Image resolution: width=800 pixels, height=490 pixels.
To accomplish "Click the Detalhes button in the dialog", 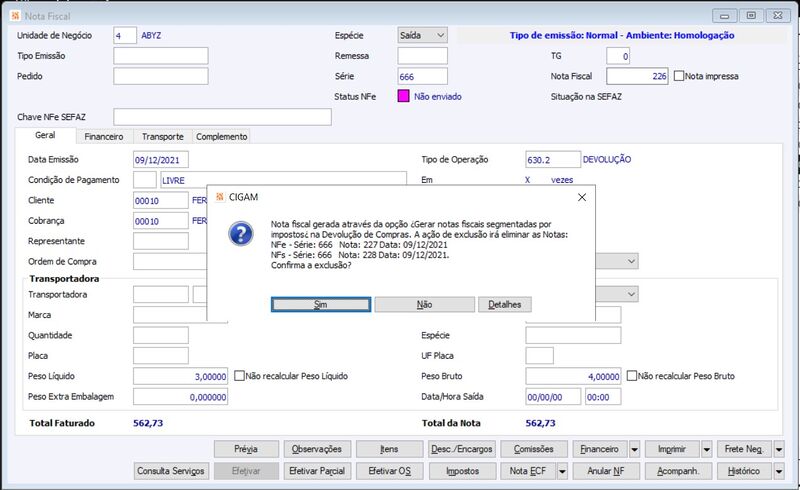I will pos(505,305).
